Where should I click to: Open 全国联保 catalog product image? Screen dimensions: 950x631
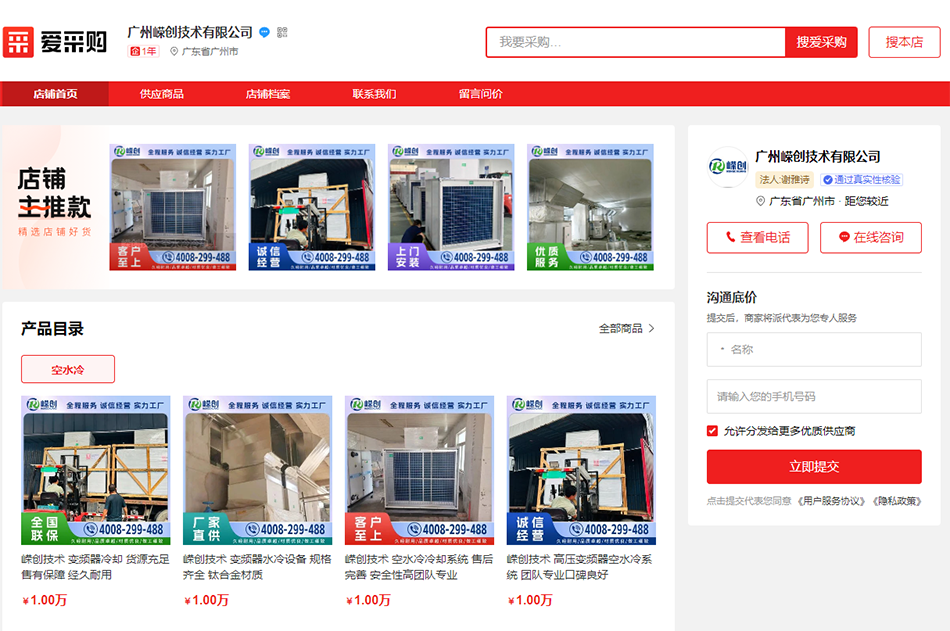(x=96, y=470)
